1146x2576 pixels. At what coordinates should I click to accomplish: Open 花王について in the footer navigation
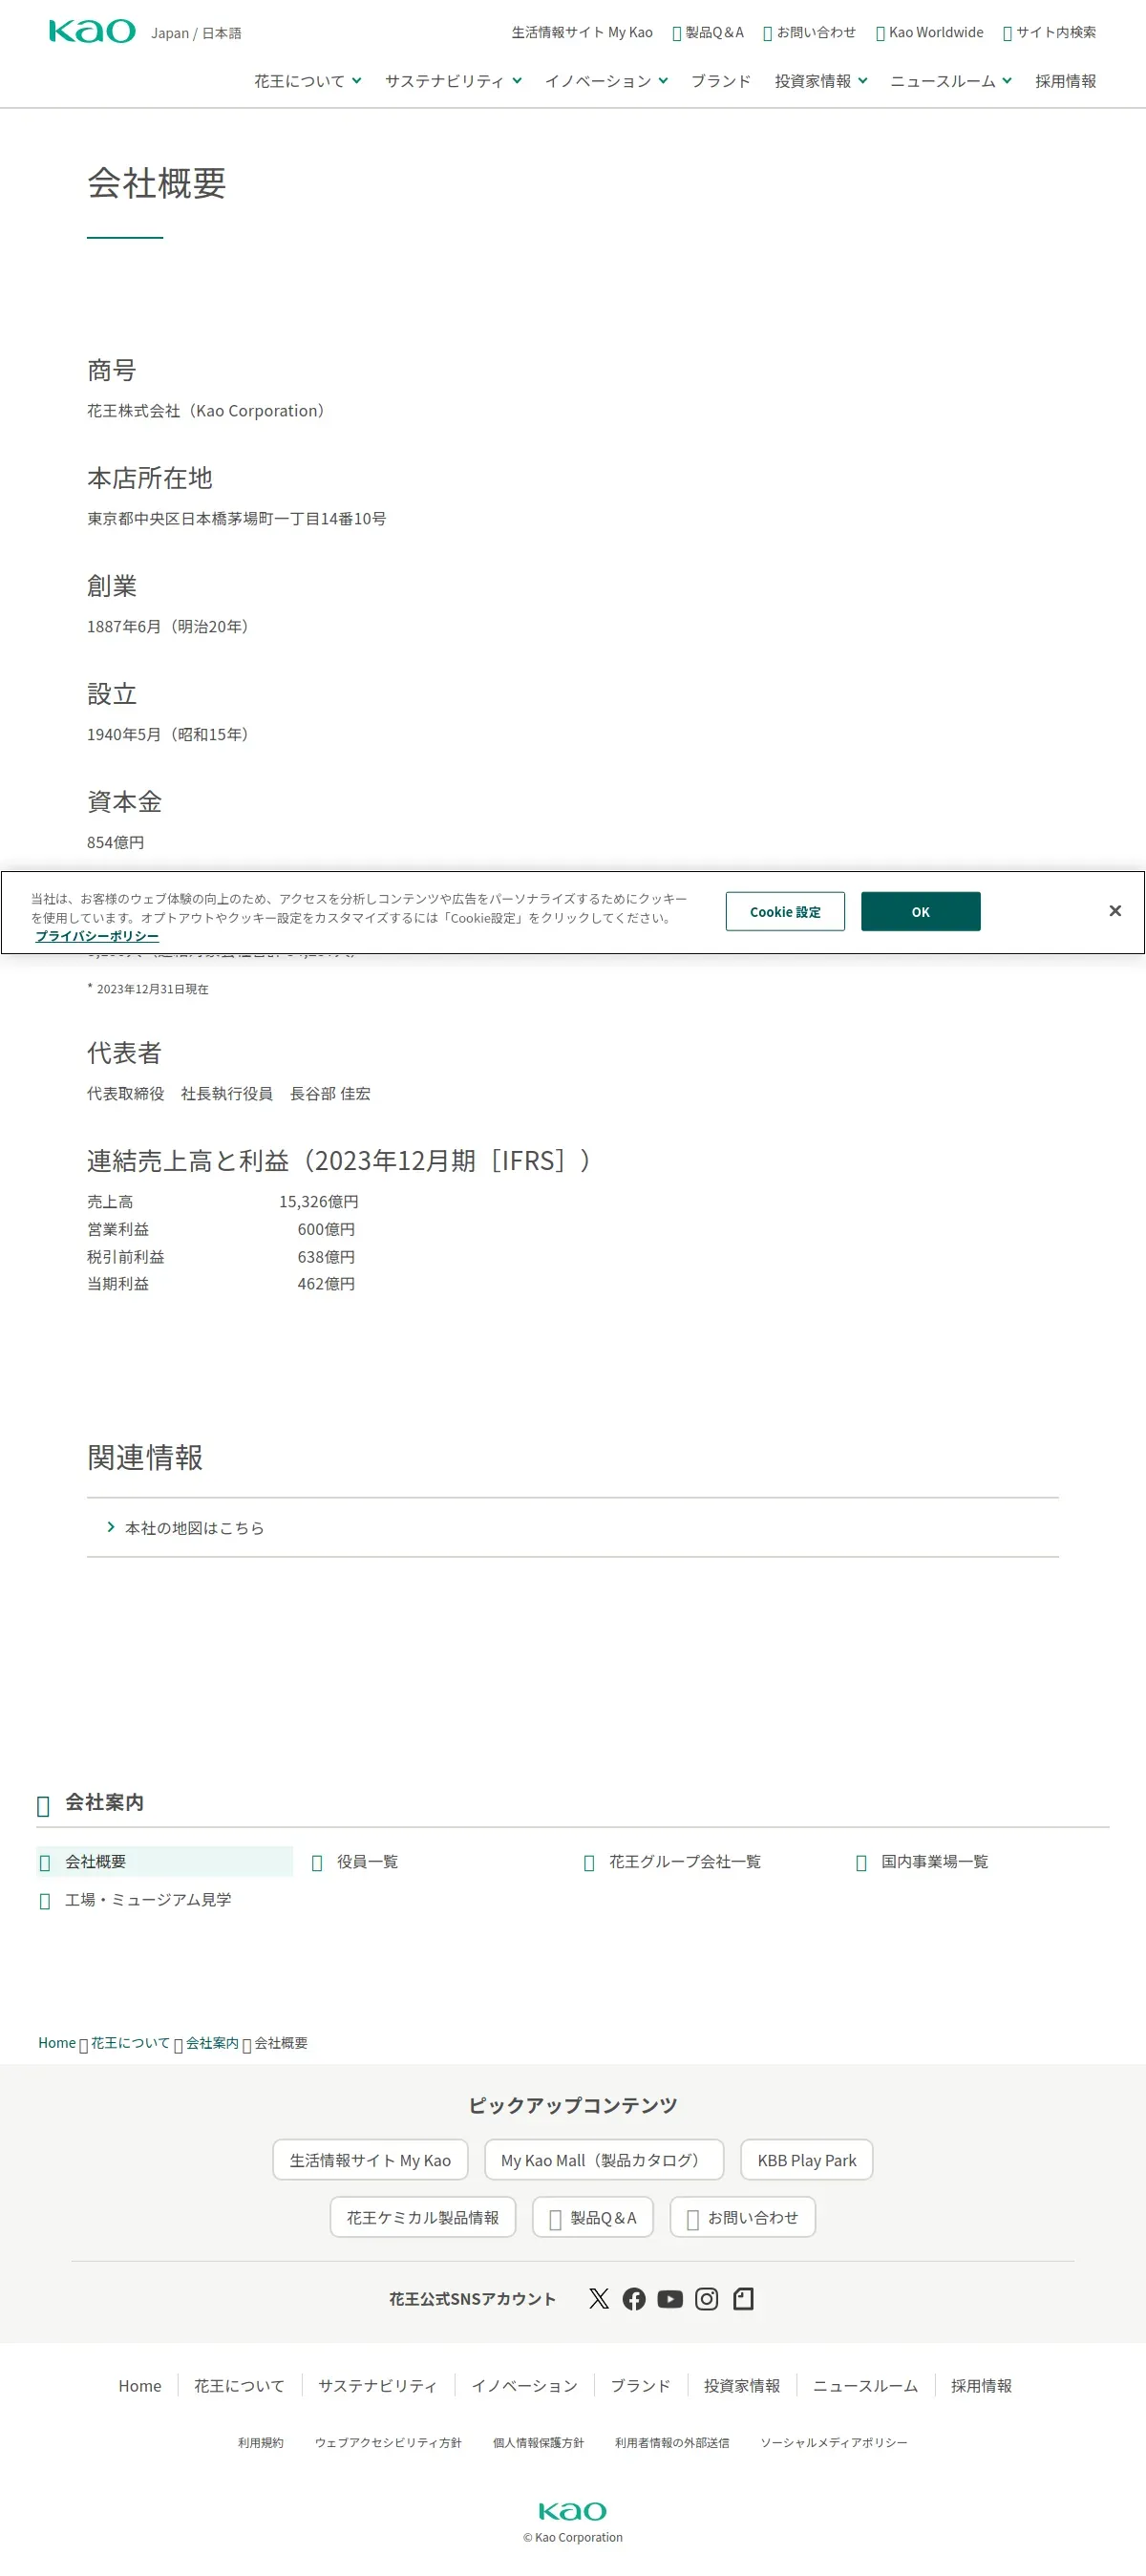(x=239, y=2385)
